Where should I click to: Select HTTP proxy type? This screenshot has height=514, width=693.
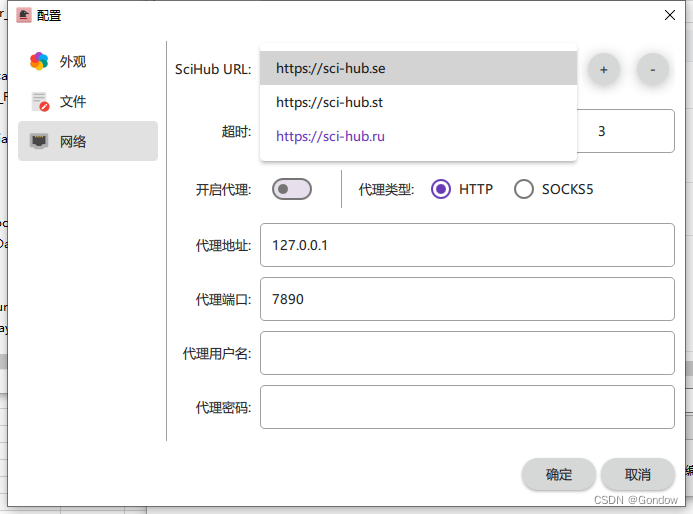click(441, 189)
